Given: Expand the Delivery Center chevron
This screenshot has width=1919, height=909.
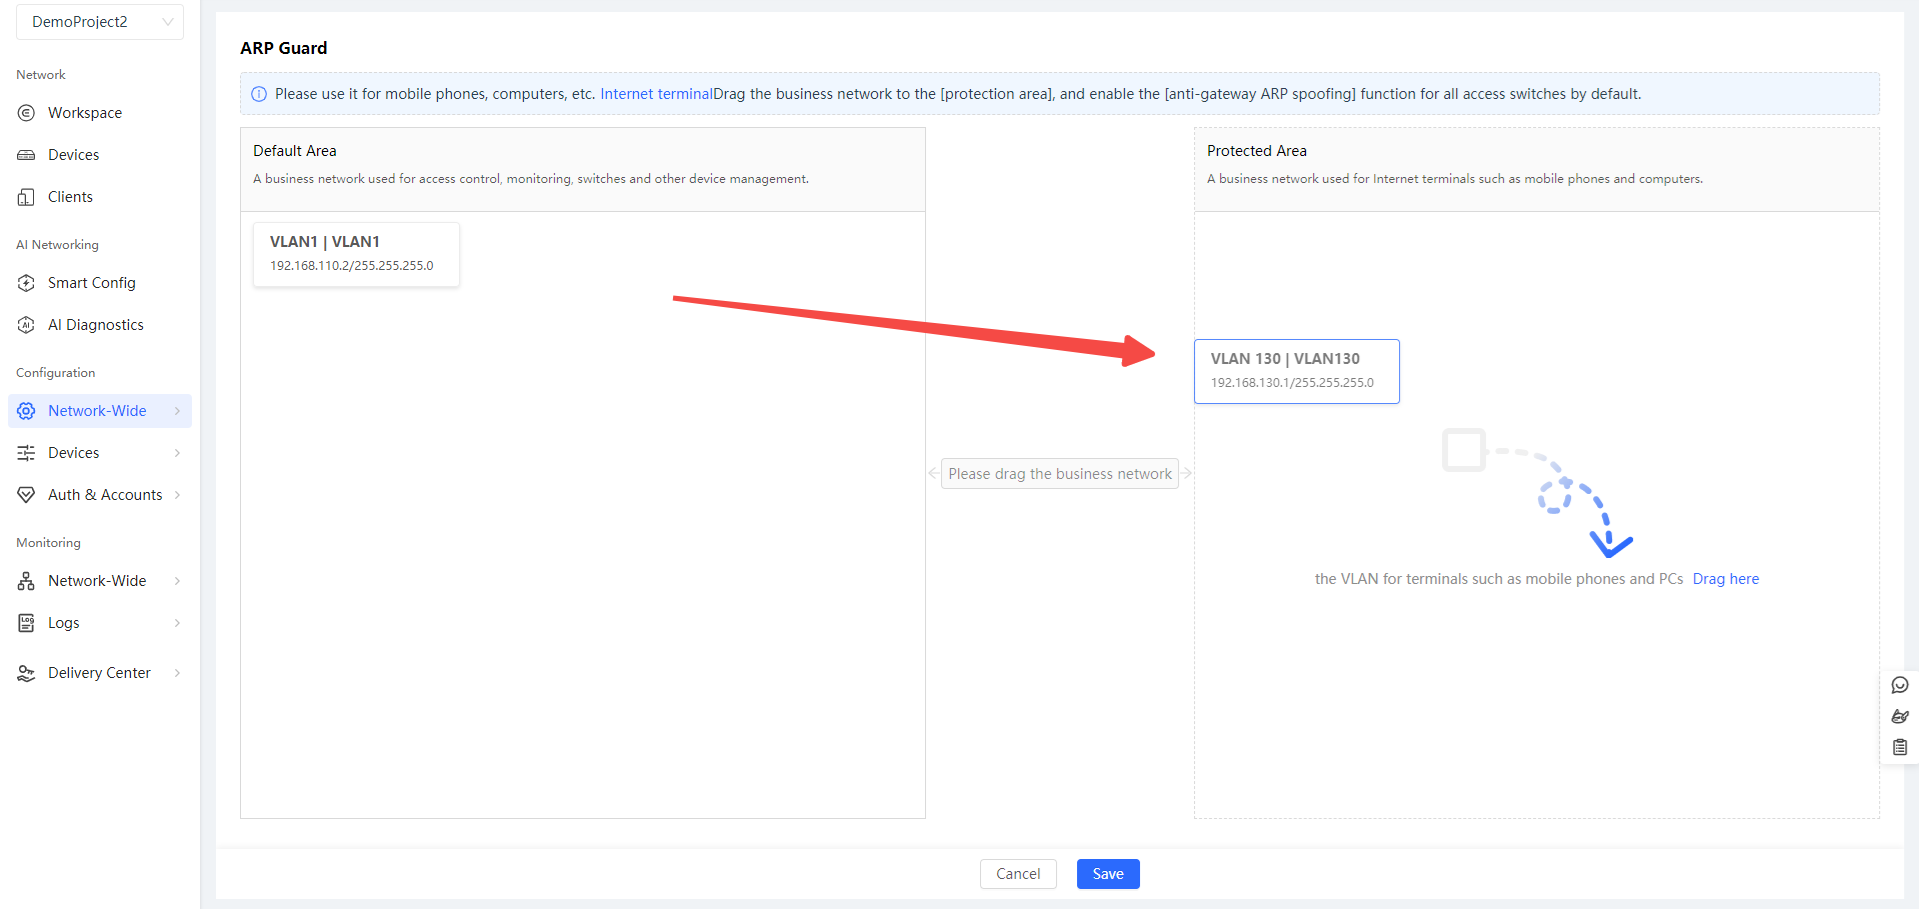Looking at the screenshot, I should pyautogui.click(x=177, y=673).
